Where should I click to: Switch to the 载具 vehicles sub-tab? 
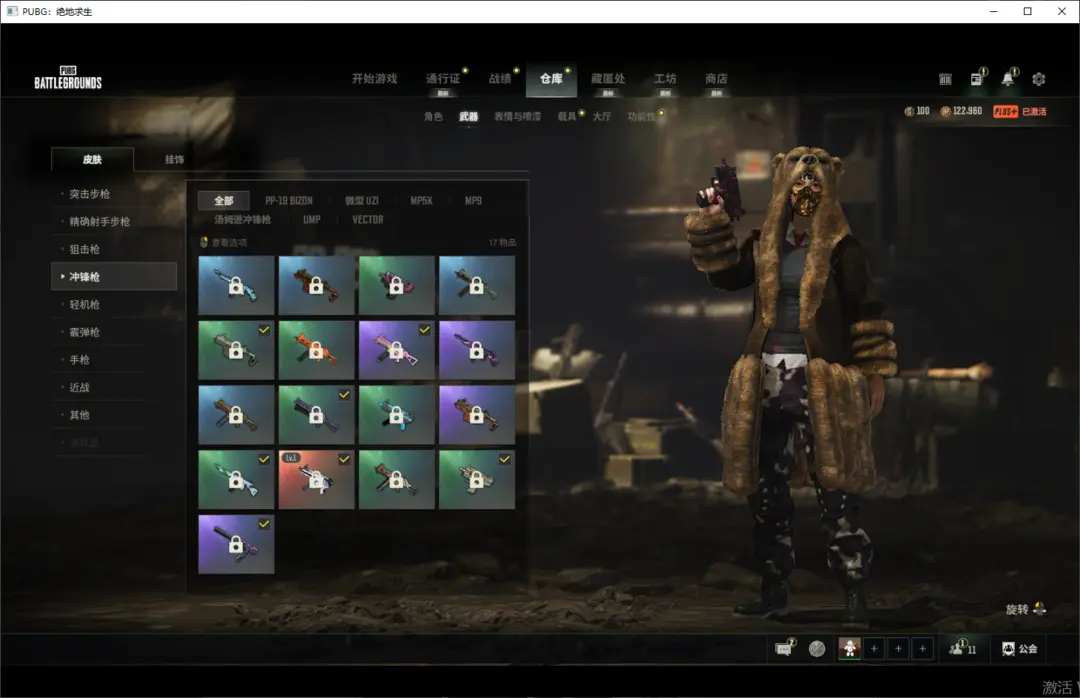pos(567,116)
